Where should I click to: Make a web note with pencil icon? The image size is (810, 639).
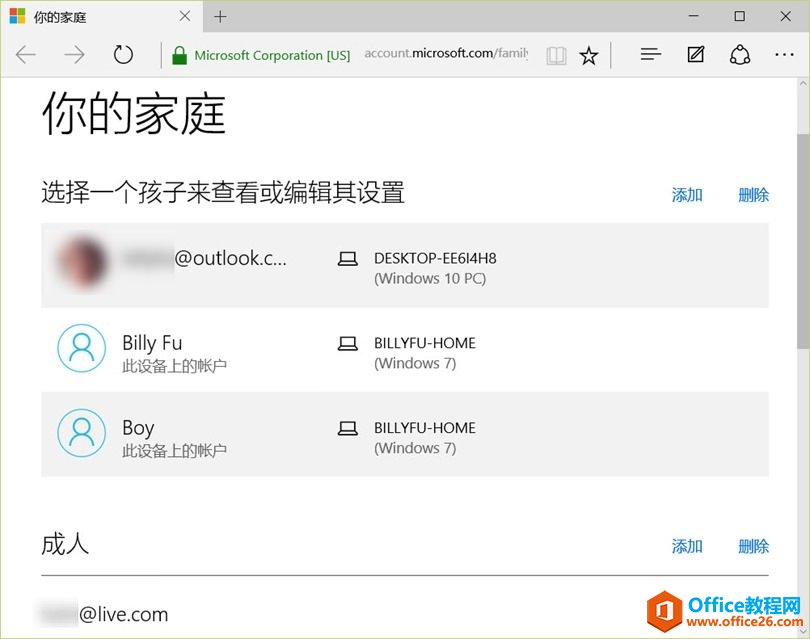click(695, 54)
